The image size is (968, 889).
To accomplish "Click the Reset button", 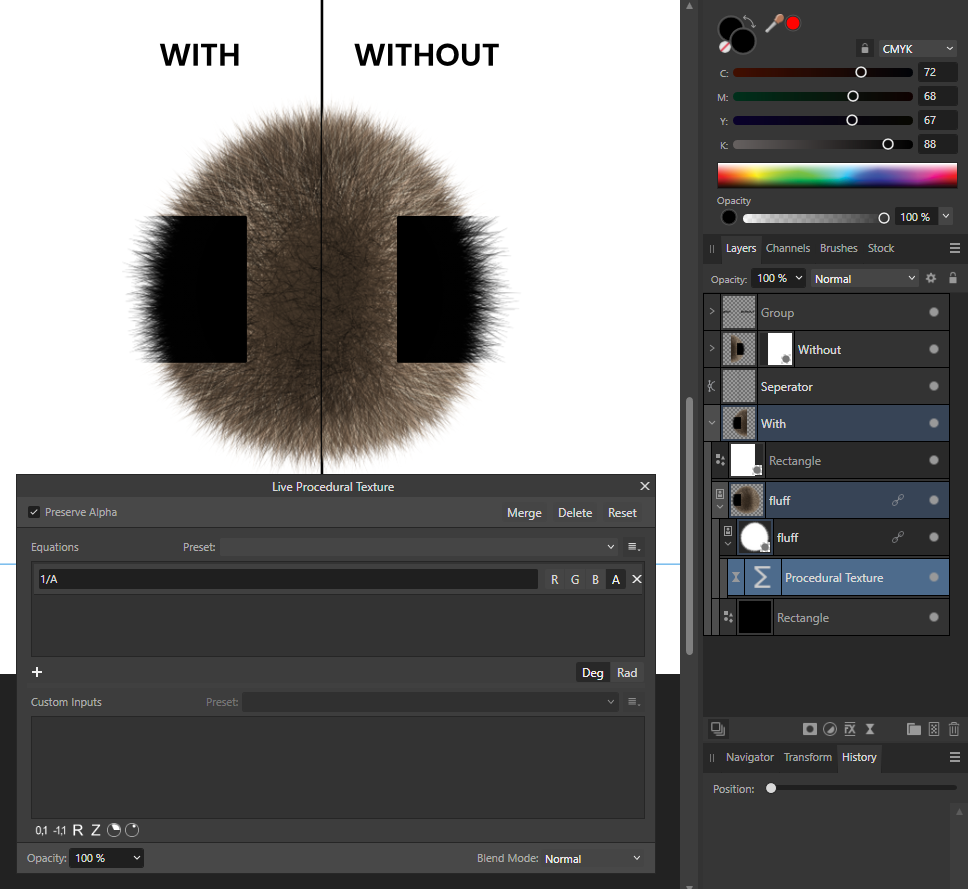I will (622, 512).
